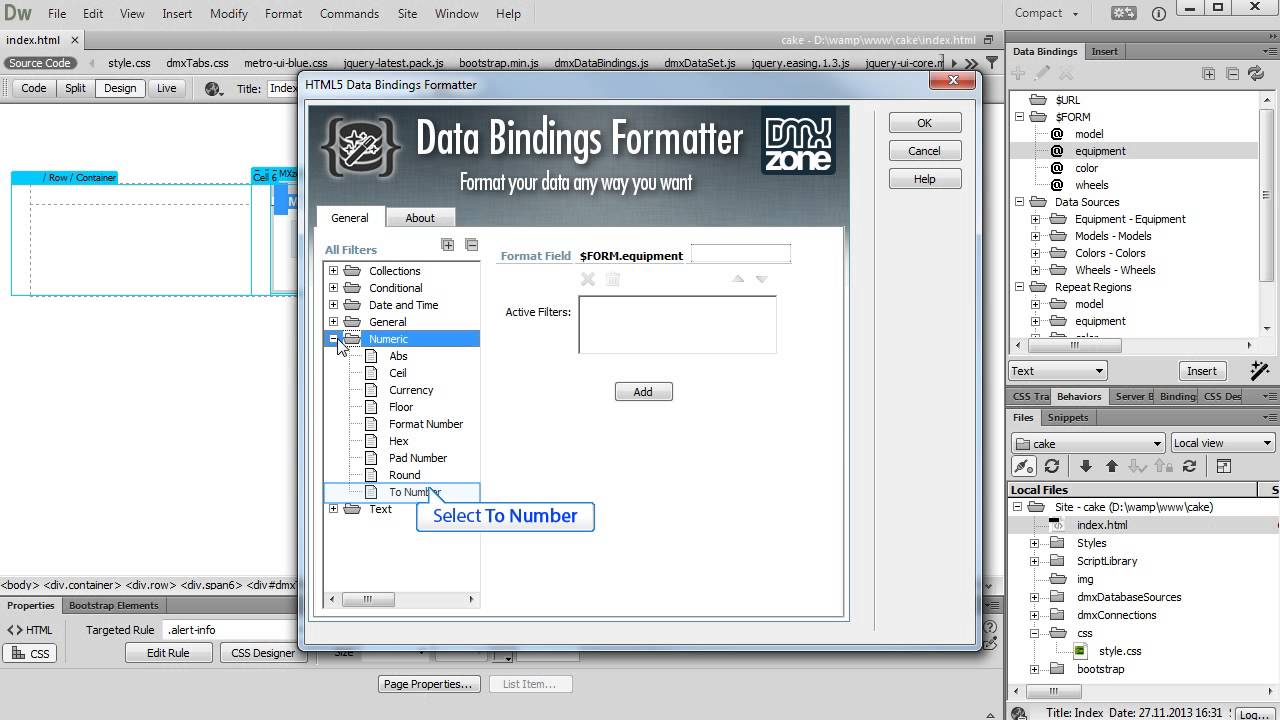Click refresh icon in Files panel toolbar
The image size is (1280, 720).
point(1052,466)
